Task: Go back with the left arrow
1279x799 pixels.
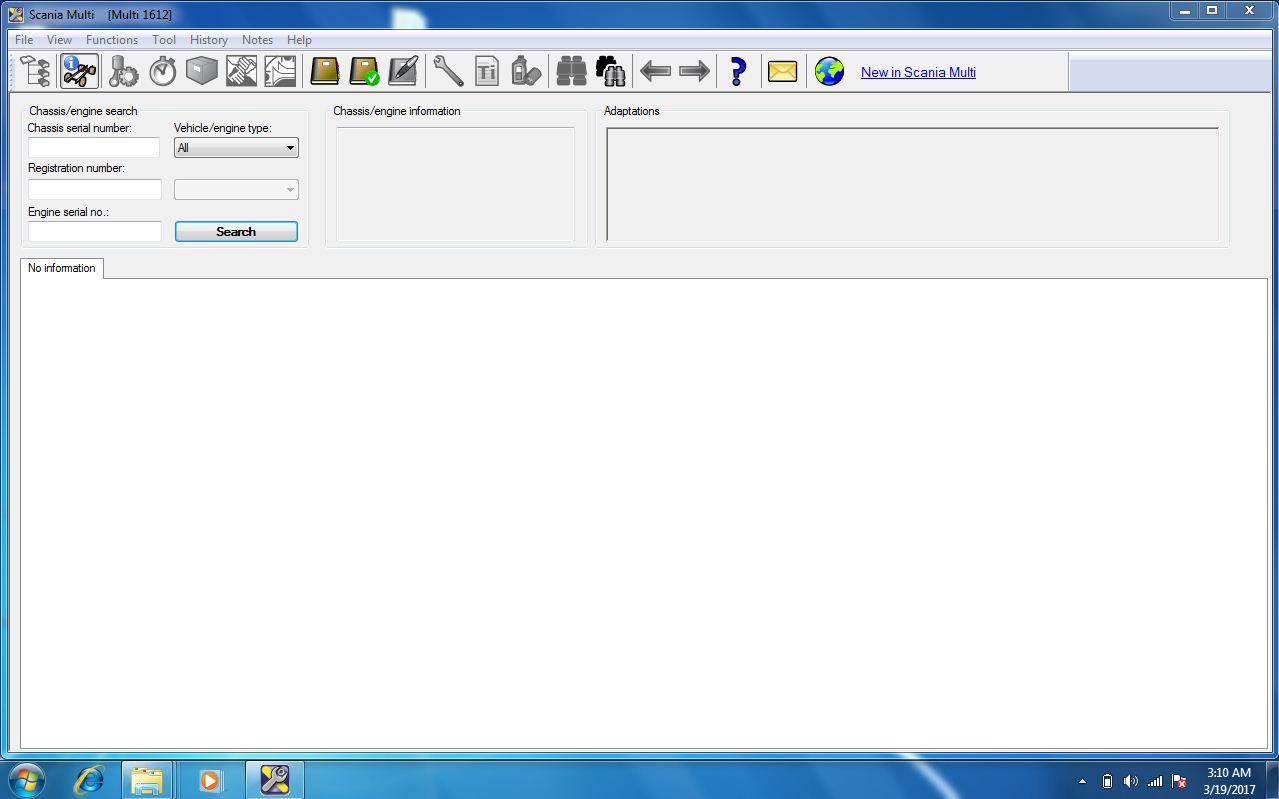Action: [x=655, y=72]
